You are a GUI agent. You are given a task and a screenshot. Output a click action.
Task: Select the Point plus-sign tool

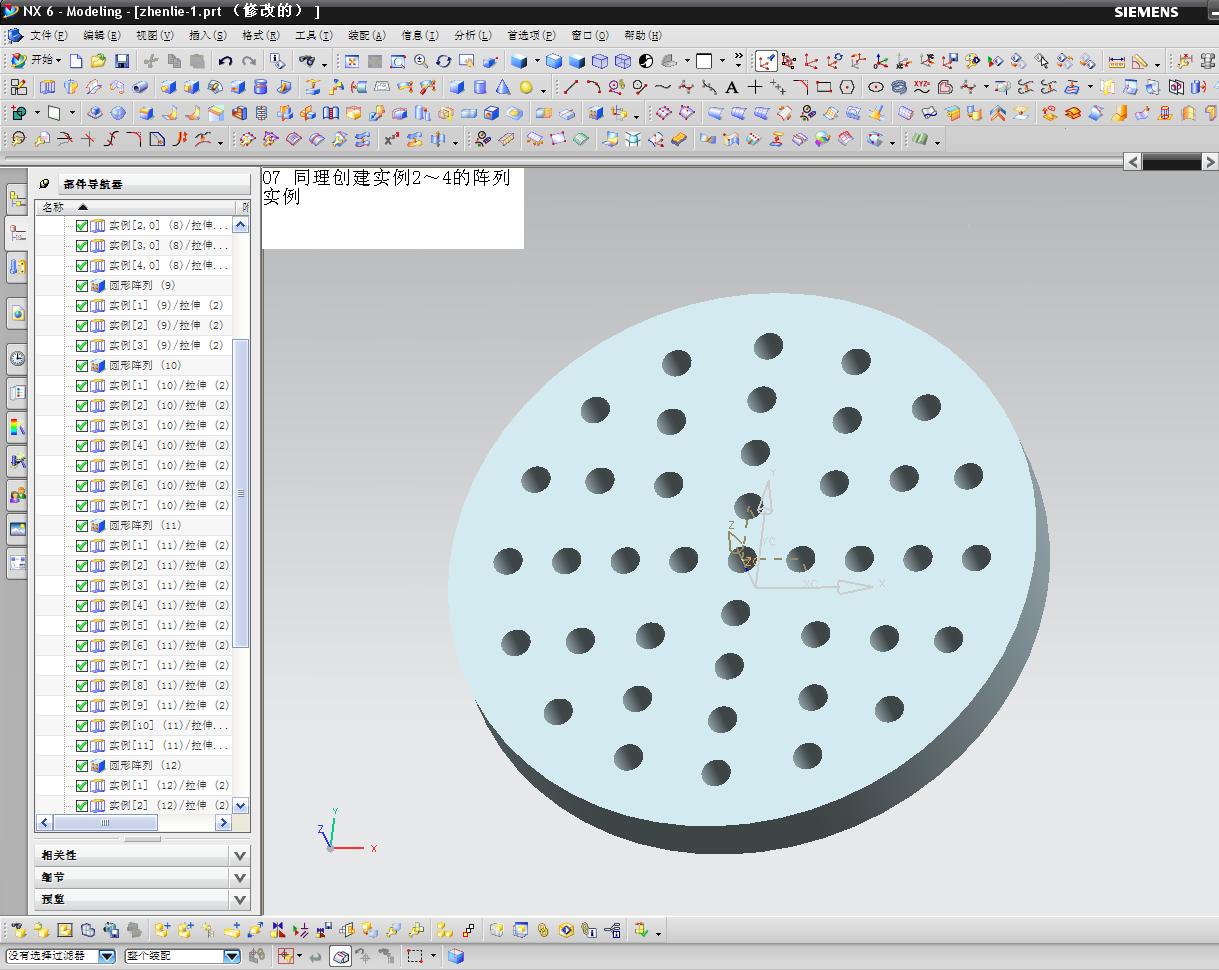[x=755, y=87]
